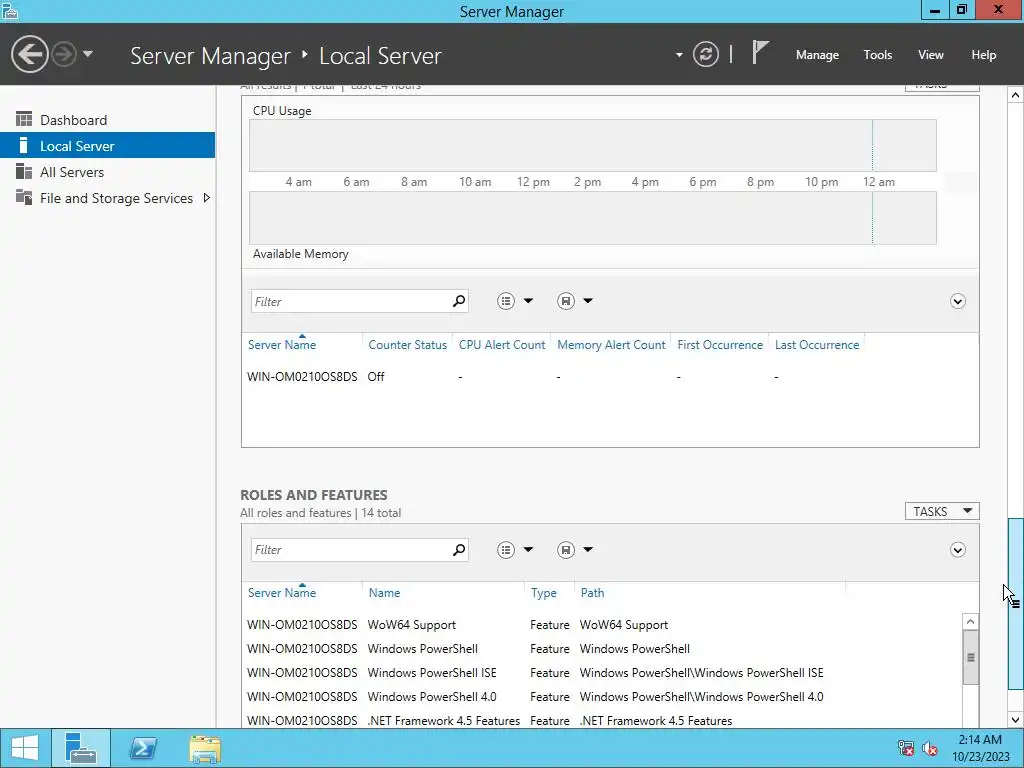Open the View menu
This screenshot has width=1024, height=768.
931,55
